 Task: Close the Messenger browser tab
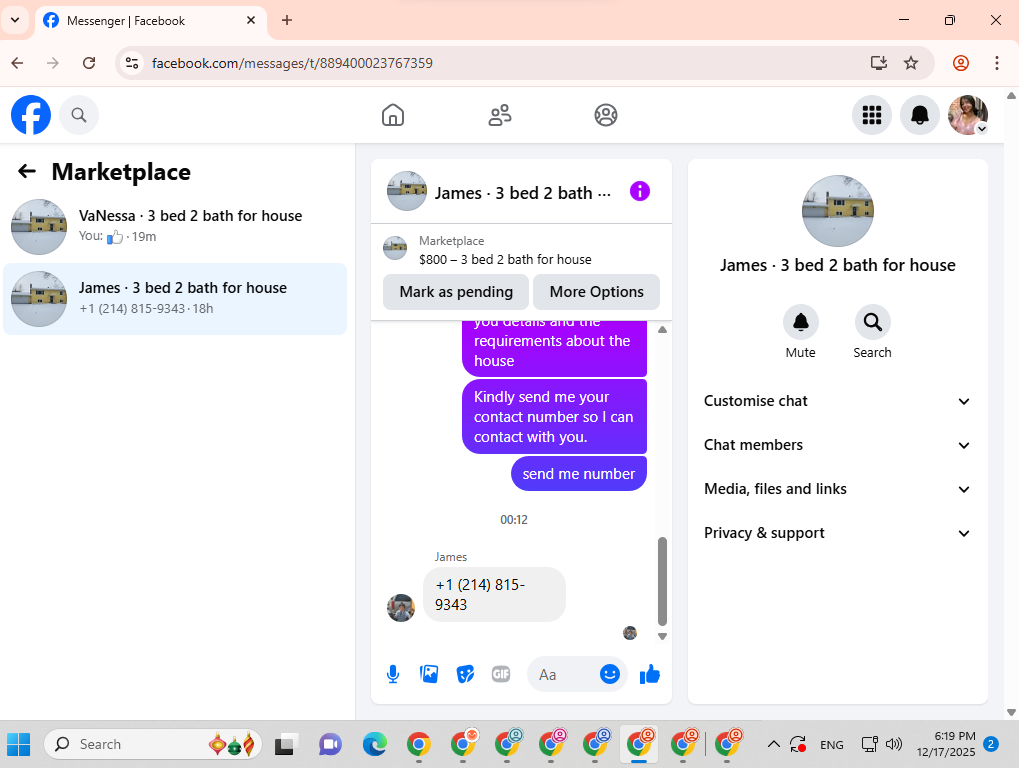coord(251,20)
